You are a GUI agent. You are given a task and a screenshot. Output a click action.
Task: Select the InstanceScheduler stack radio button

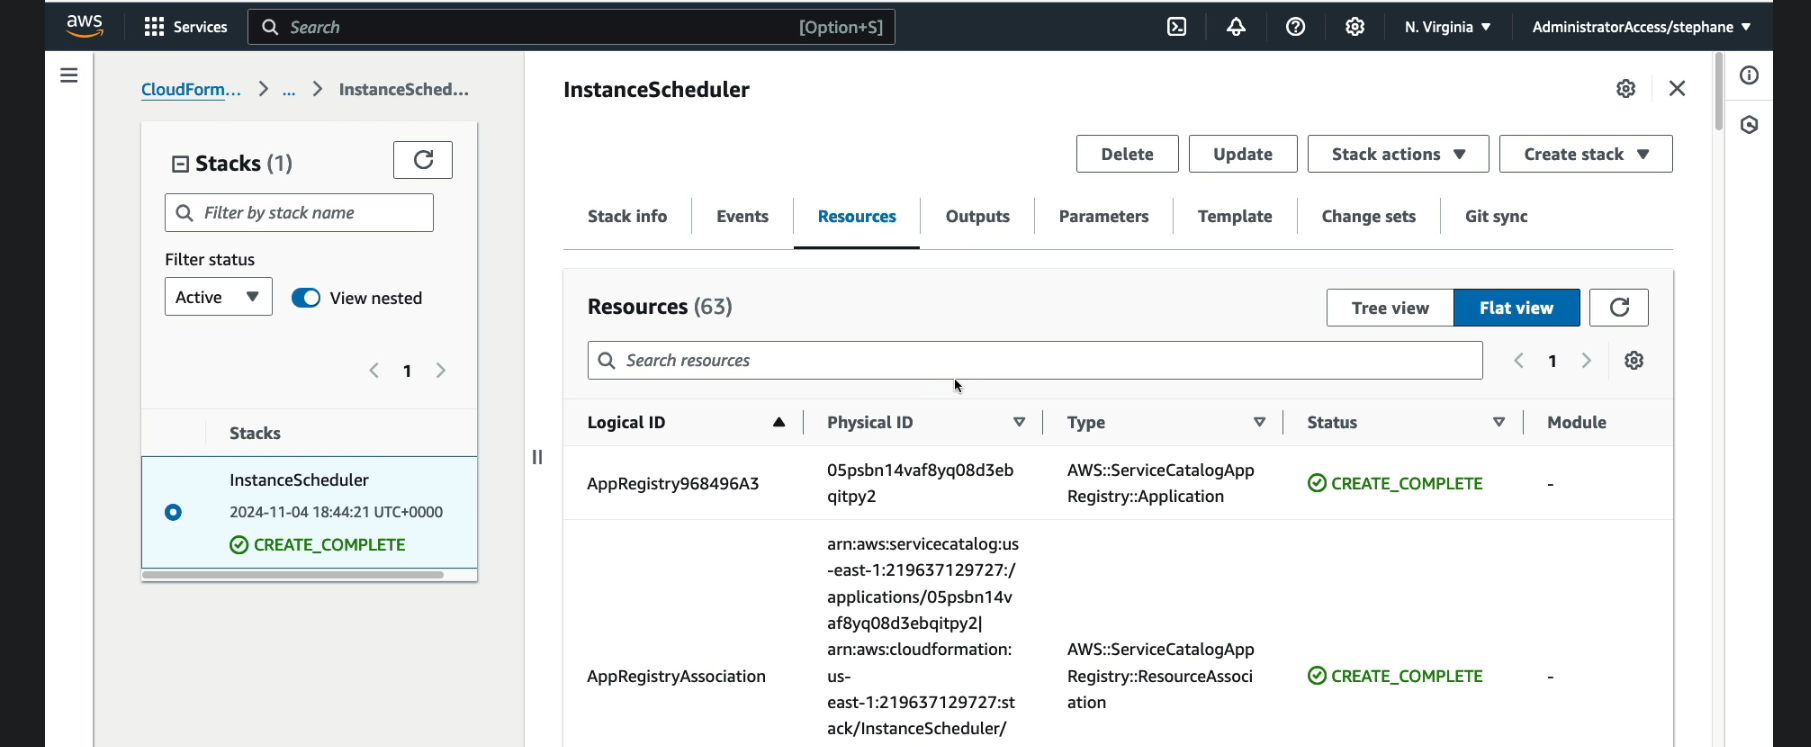173,512
